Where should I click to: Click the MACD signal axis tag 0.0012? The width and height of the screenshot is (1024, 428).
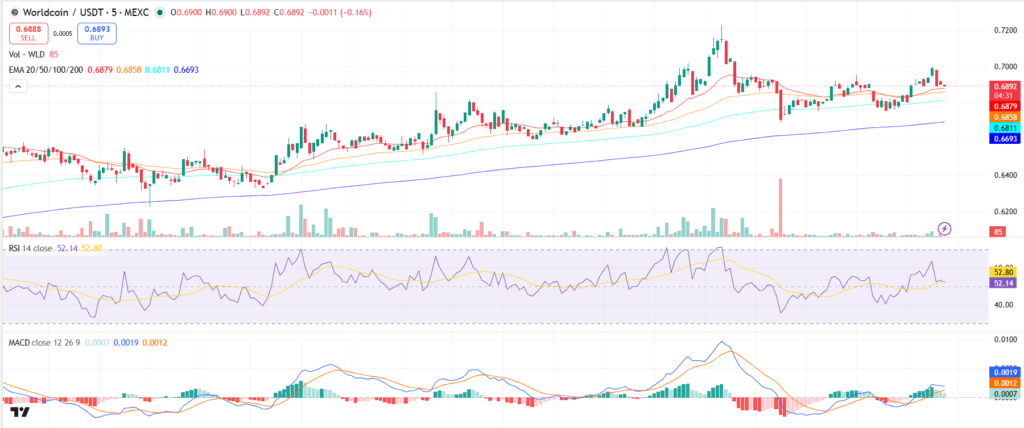pos(1005,382)
